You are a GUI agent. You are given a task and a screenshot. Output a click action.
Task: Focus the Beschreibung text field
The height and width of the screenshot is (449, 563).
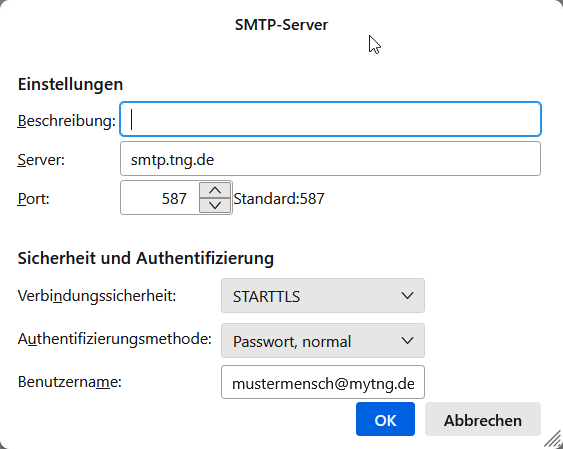pos(330,119)
